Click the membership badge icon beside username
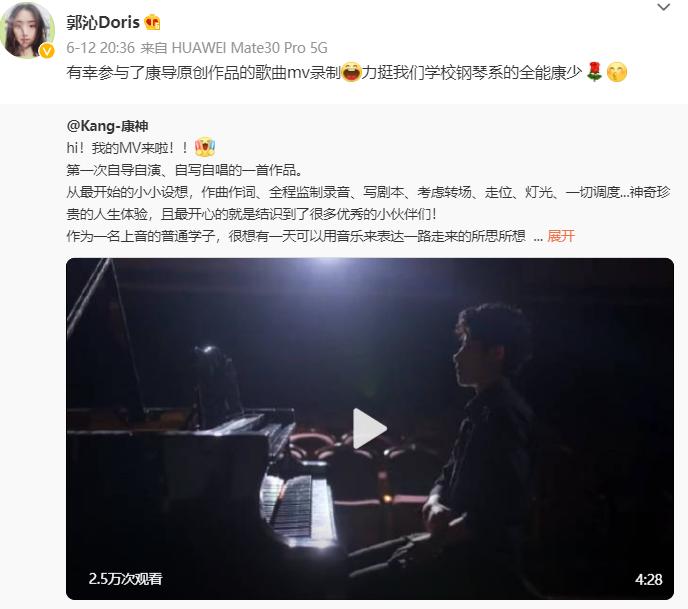Screen dimensions: 688x609 click(152, 22)
